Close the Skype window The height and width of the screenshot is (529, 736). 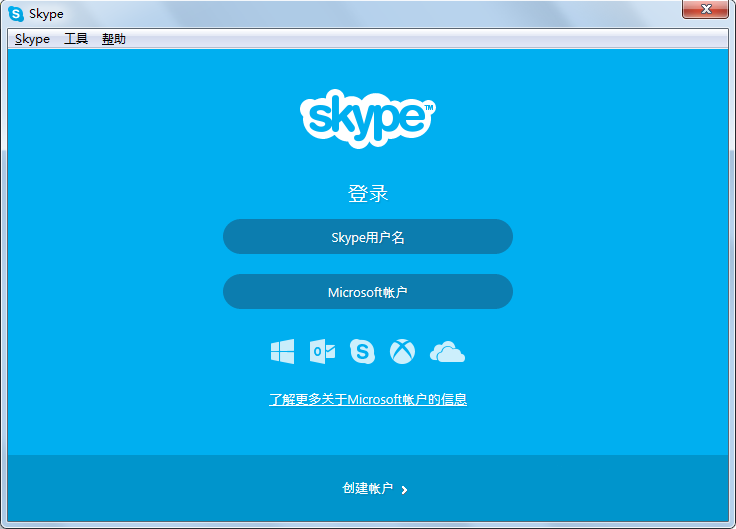705,9
